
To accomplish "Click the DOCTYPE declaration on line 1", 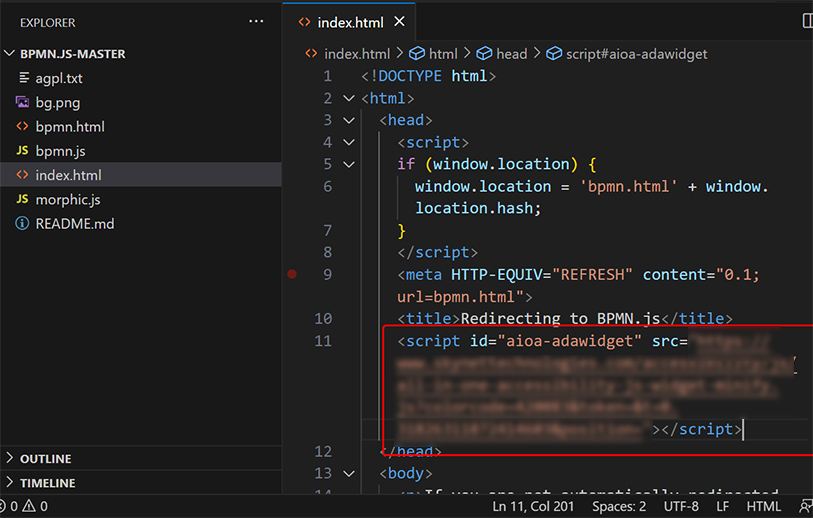I will click(x=428, y=76).
